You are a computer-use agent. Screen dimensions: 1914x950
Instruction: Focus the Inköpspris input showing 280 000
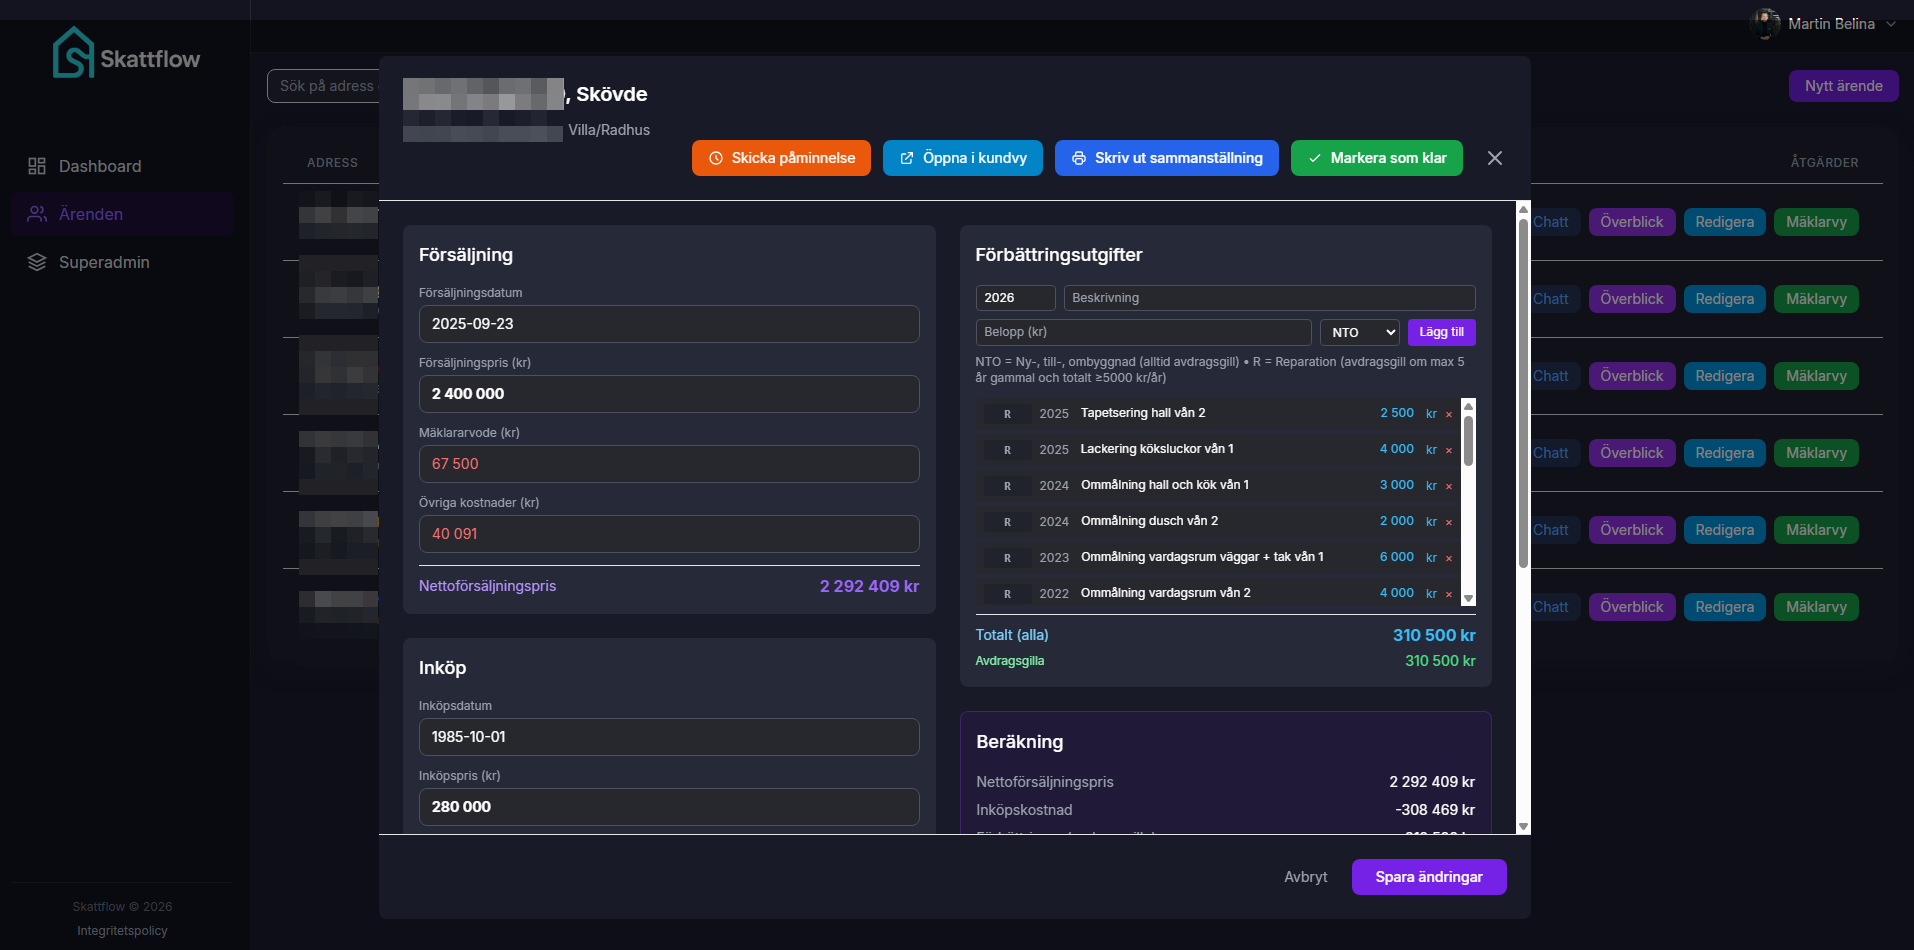(669, 807)
